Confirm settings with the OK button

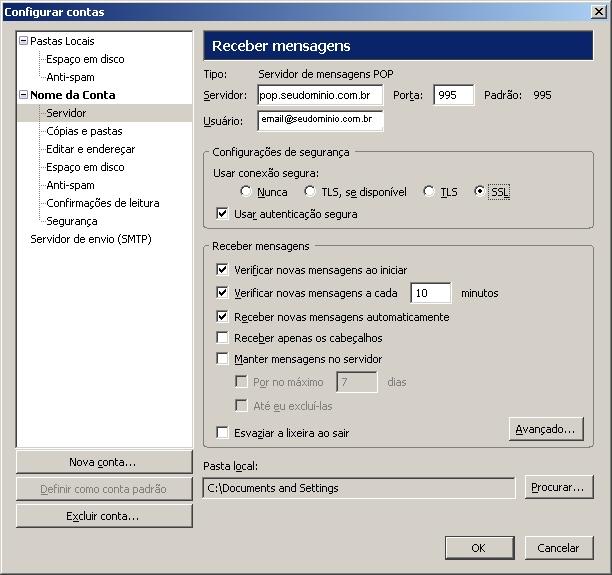479,548
